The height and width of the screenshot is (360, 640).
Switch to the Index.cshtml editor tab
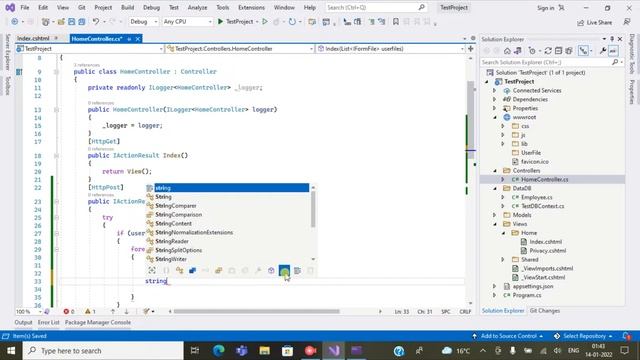click(x=33, y=38)
